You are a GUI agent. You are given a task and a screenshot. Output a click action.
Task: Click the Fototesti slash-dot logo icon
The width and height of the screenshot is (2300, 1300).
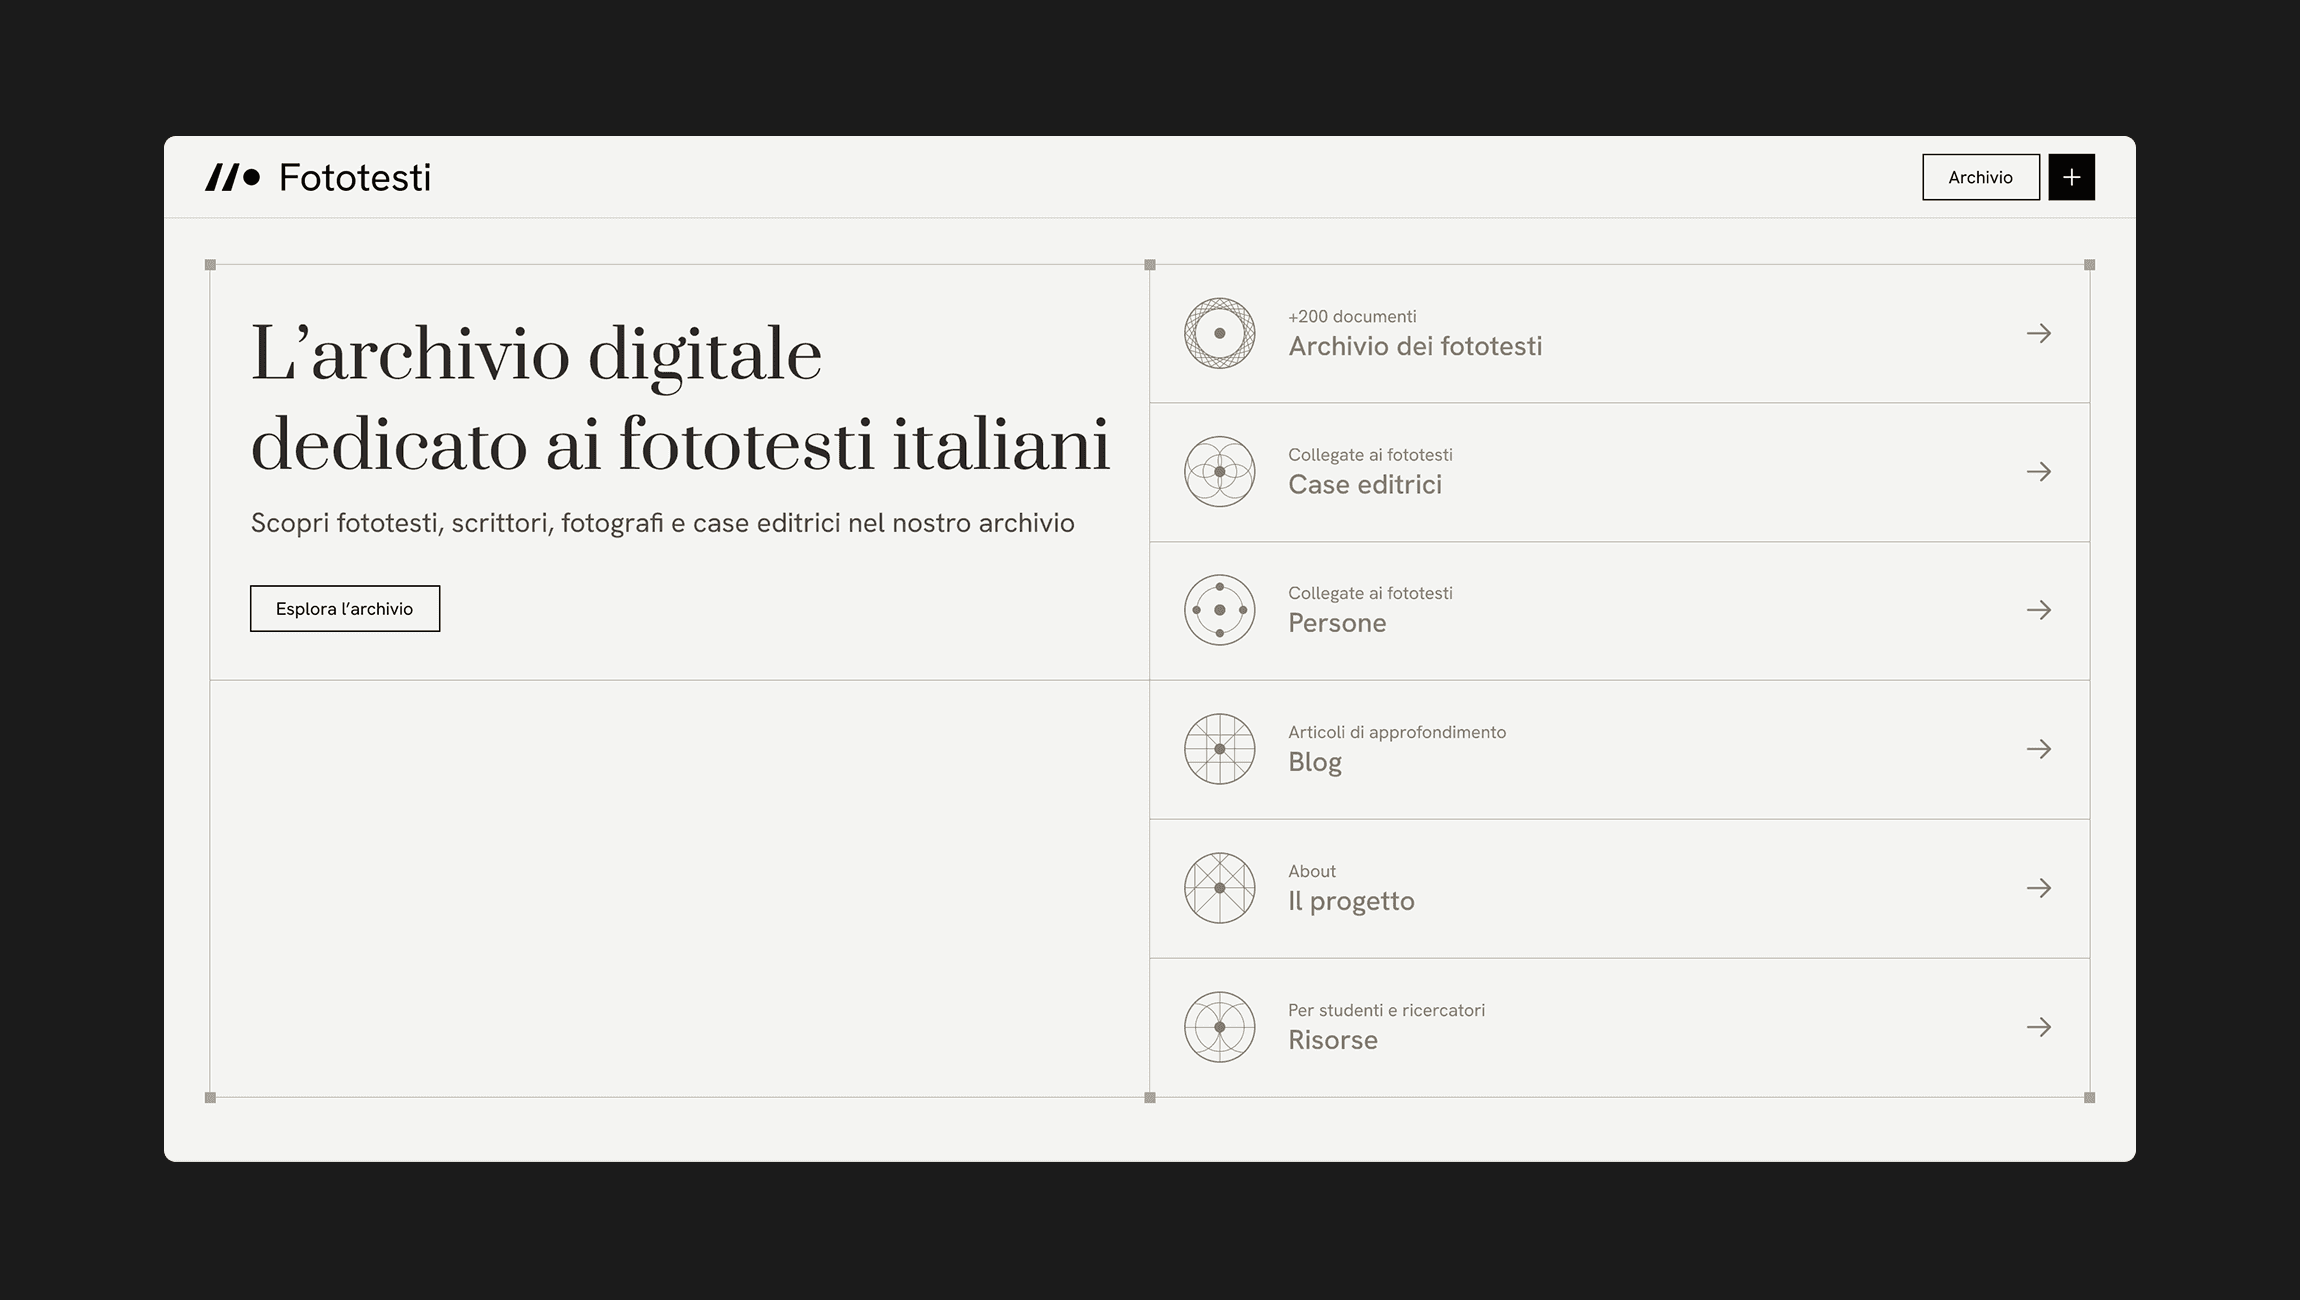pyautogui.click(x=232, y=178)
